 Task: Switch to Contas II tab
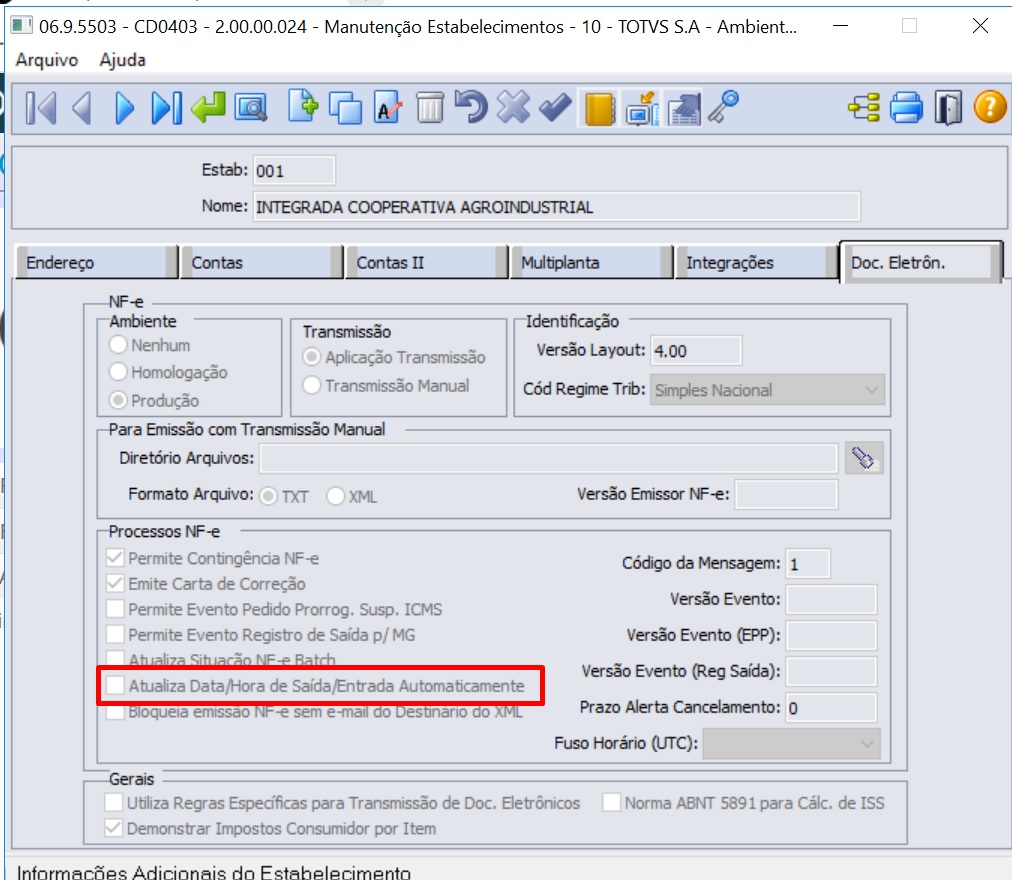[426, 263]
